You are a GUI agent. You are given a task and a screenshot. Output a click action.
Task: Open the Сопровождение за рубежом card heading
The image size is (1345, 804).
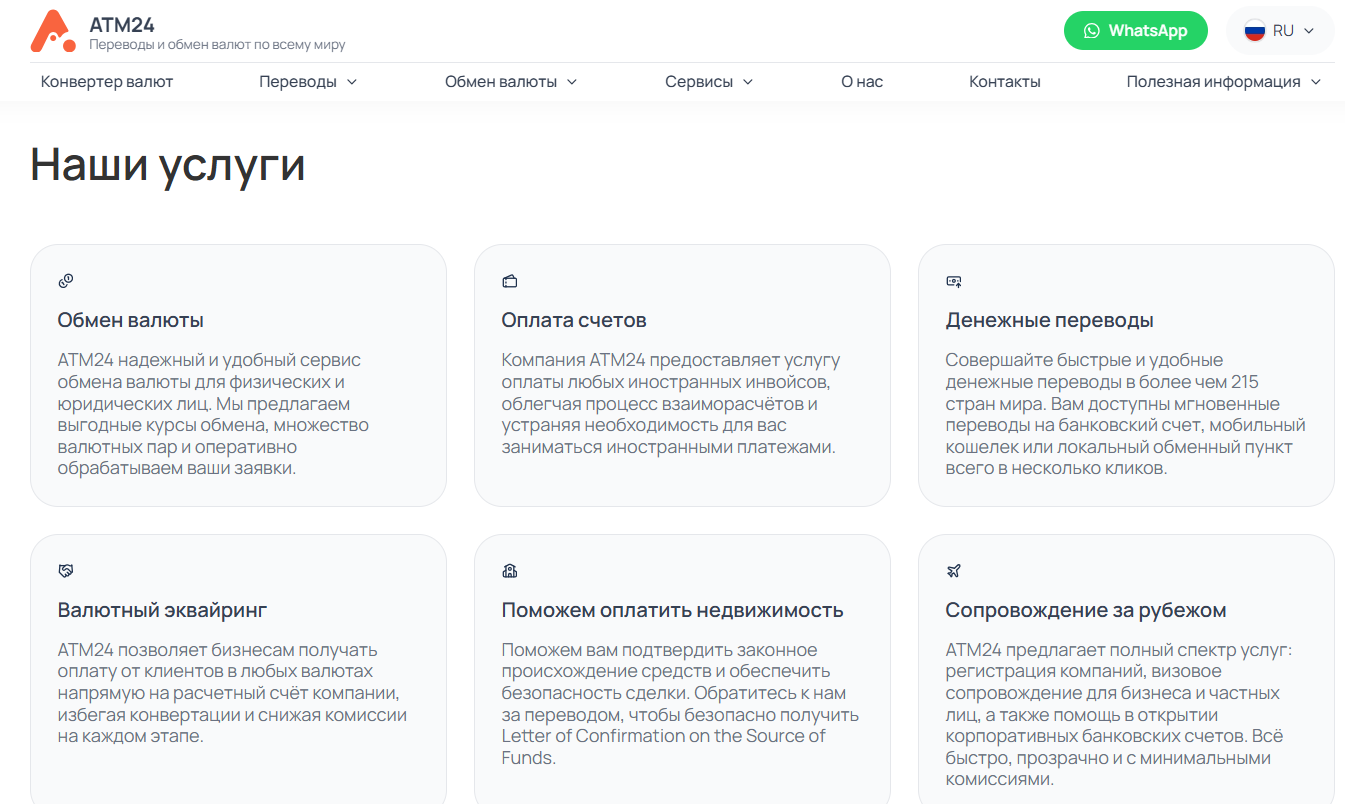pos(1086,610)
